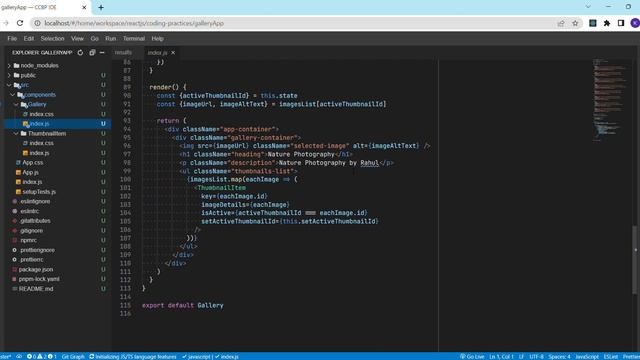Image resolution: width=640 pixels, height=360 pixels.
Task: Click the share page icon
Action: (561, 23)
